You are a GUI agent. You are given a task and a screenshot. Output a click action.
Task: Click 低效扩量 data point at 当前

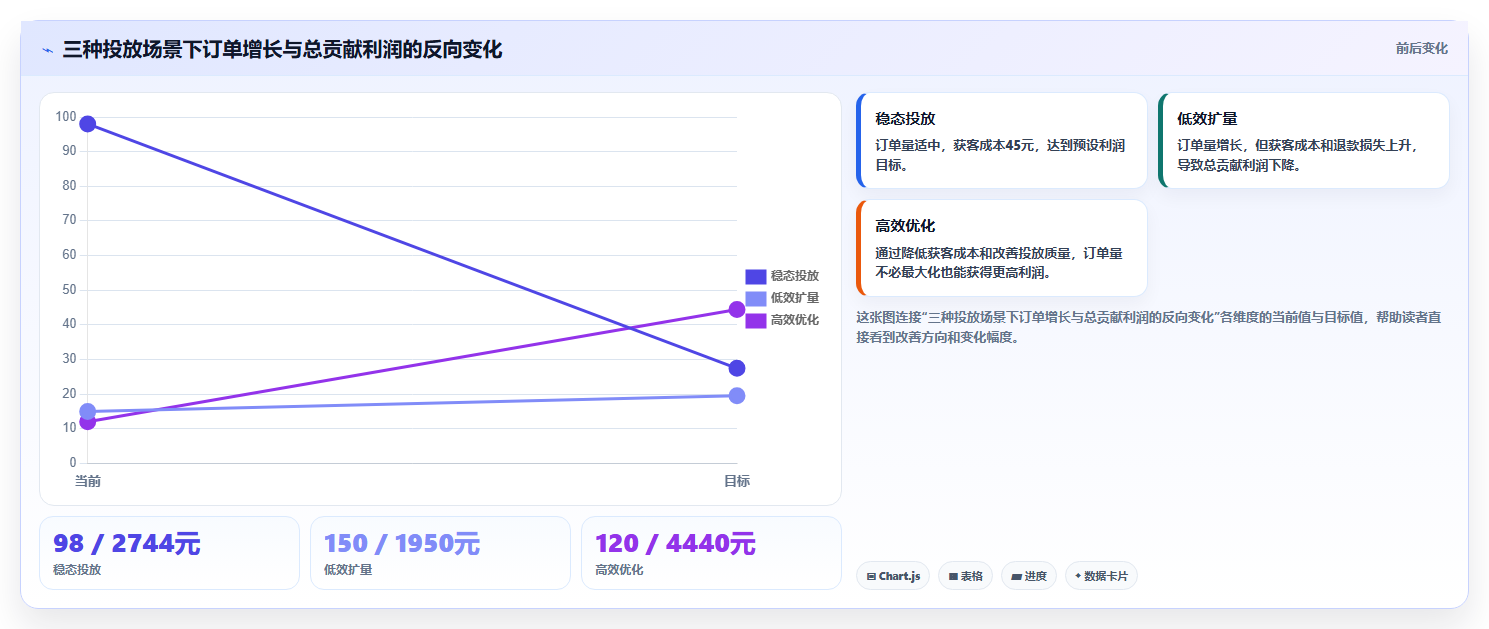click(x=88, y=411)
